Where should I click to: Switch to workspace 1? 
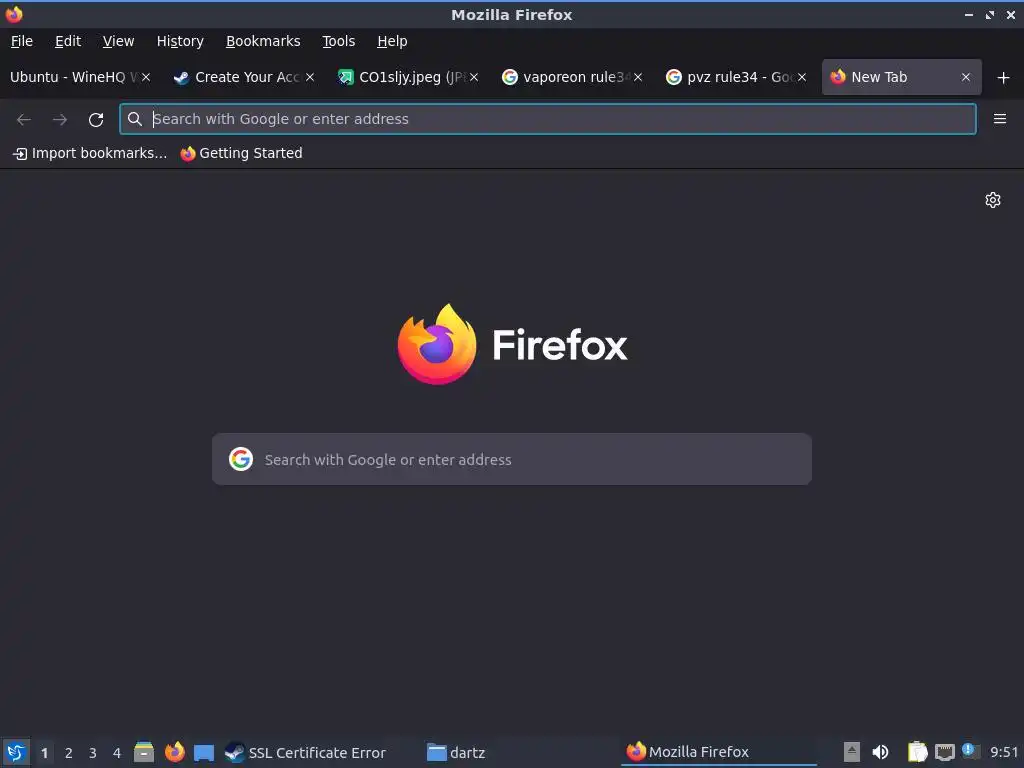[44, 753]
